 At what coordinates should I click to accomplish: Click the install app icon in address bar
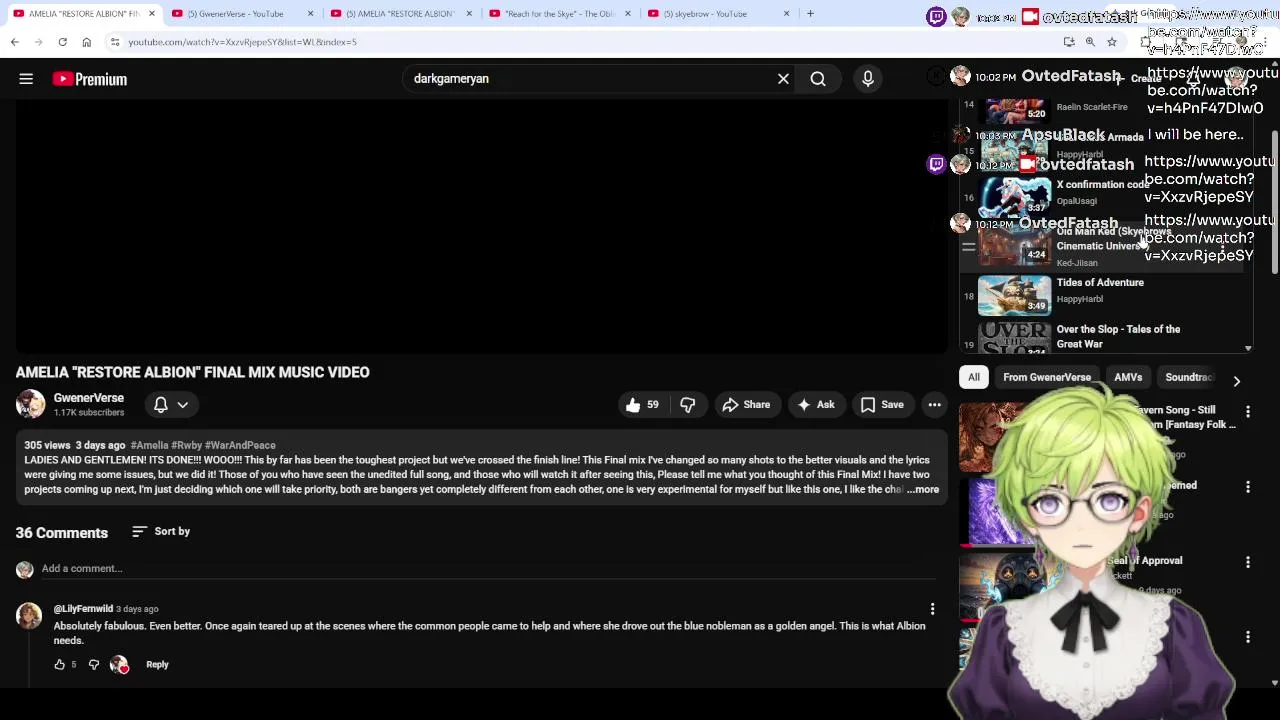[x=1069, y=42]
